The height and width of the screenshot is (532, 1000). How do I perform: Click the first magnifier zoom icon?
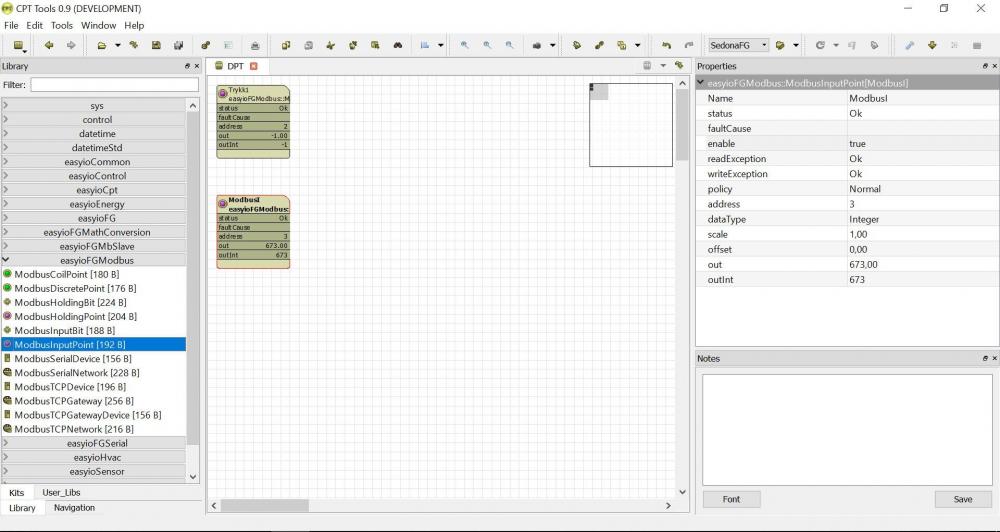tap(465, 45)
